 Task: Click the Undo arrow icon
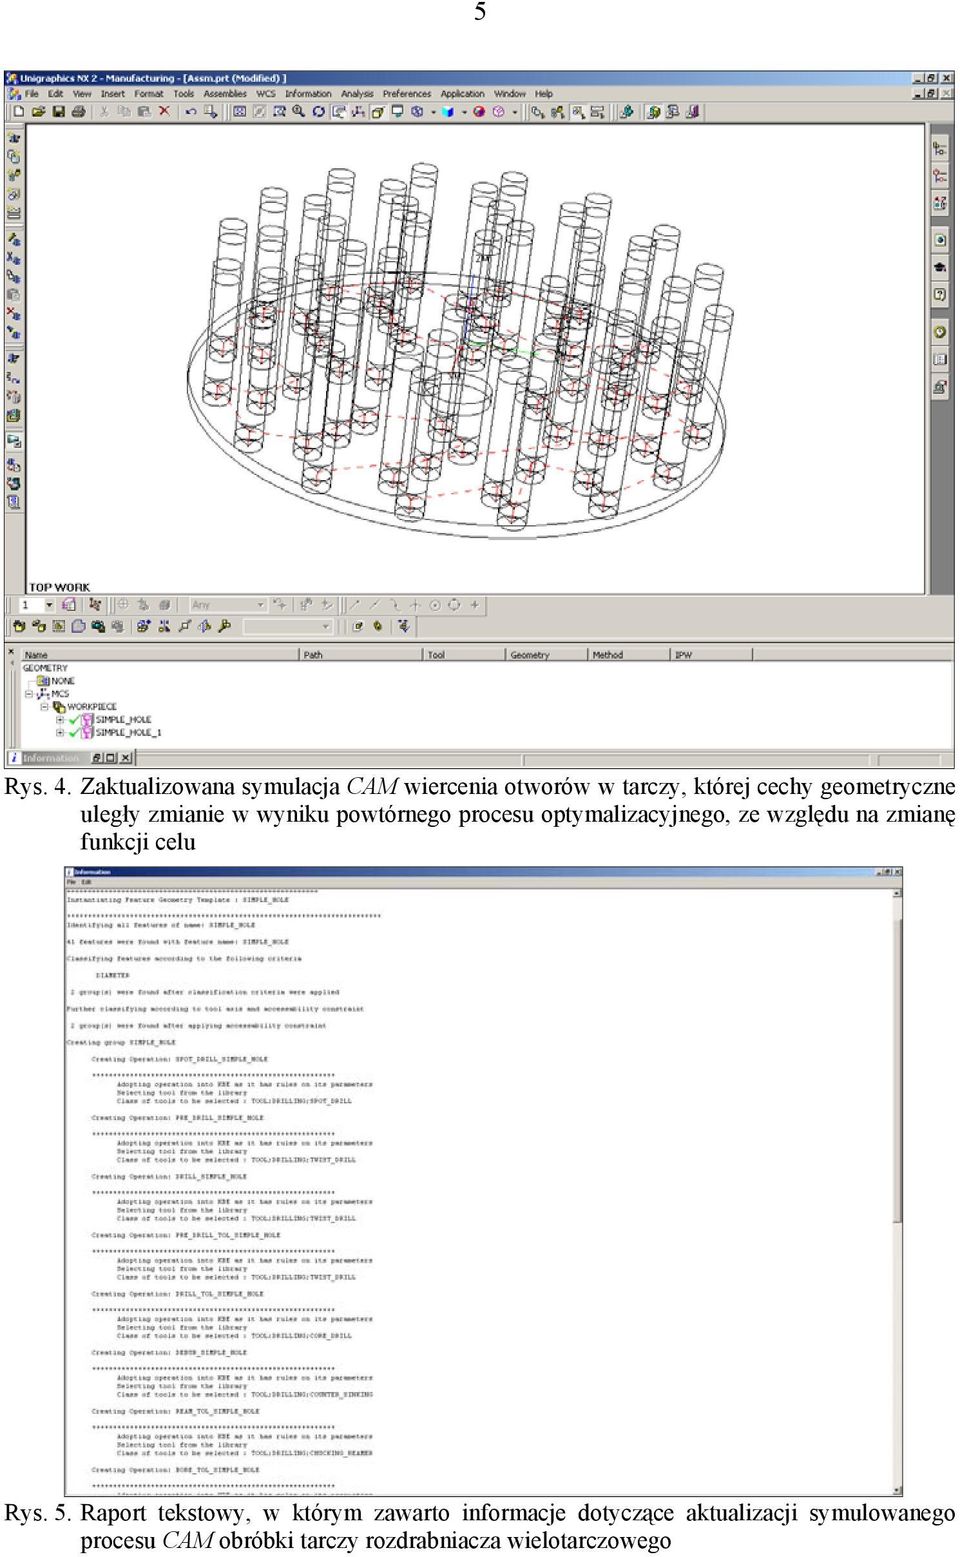[x=190, y=112]
